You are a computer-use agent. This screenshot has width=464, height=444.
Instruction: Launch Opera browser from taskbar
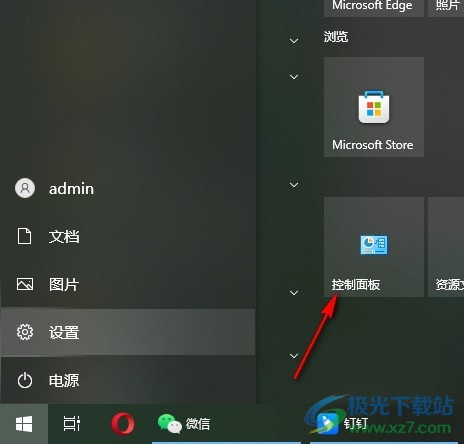[123, 424]
